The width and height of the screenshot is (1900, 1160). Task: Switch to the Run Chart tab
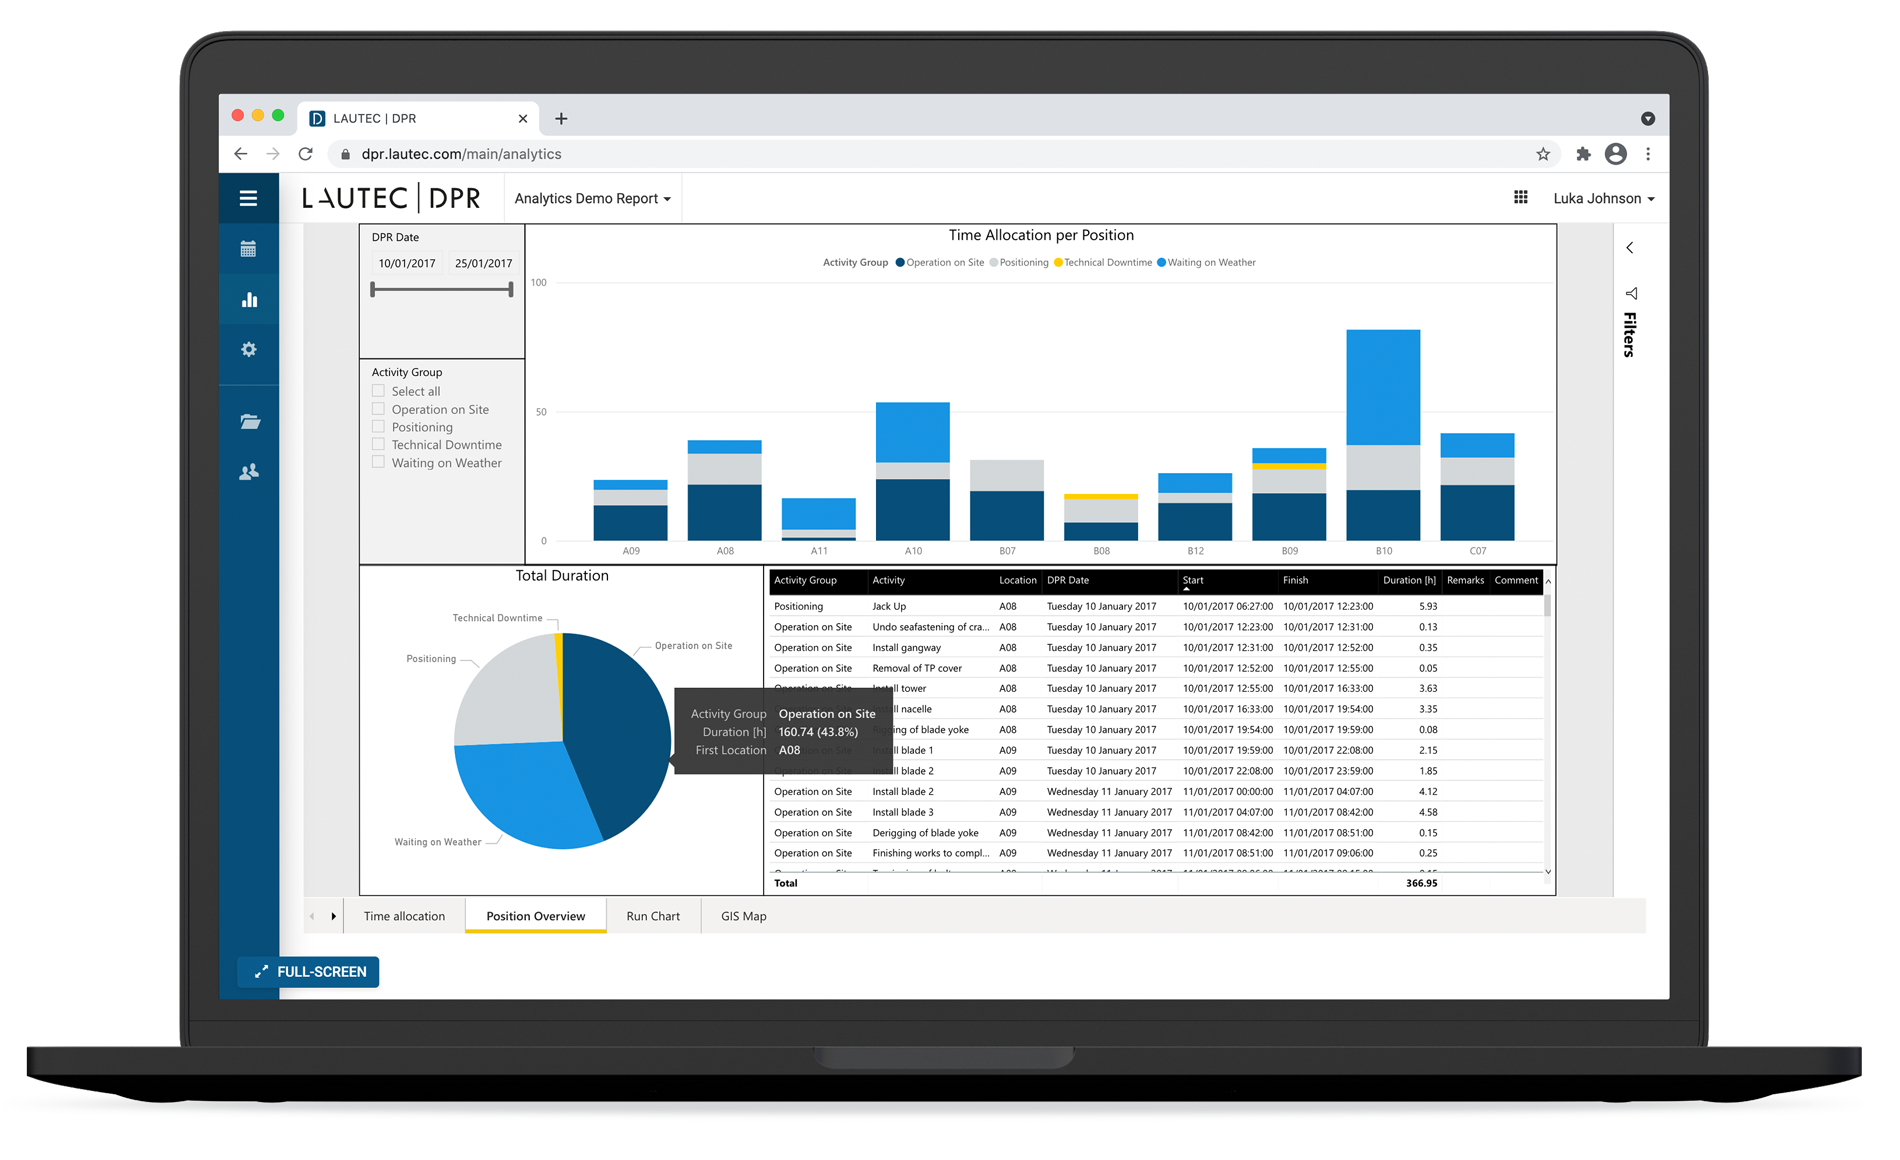click(652, 915)
